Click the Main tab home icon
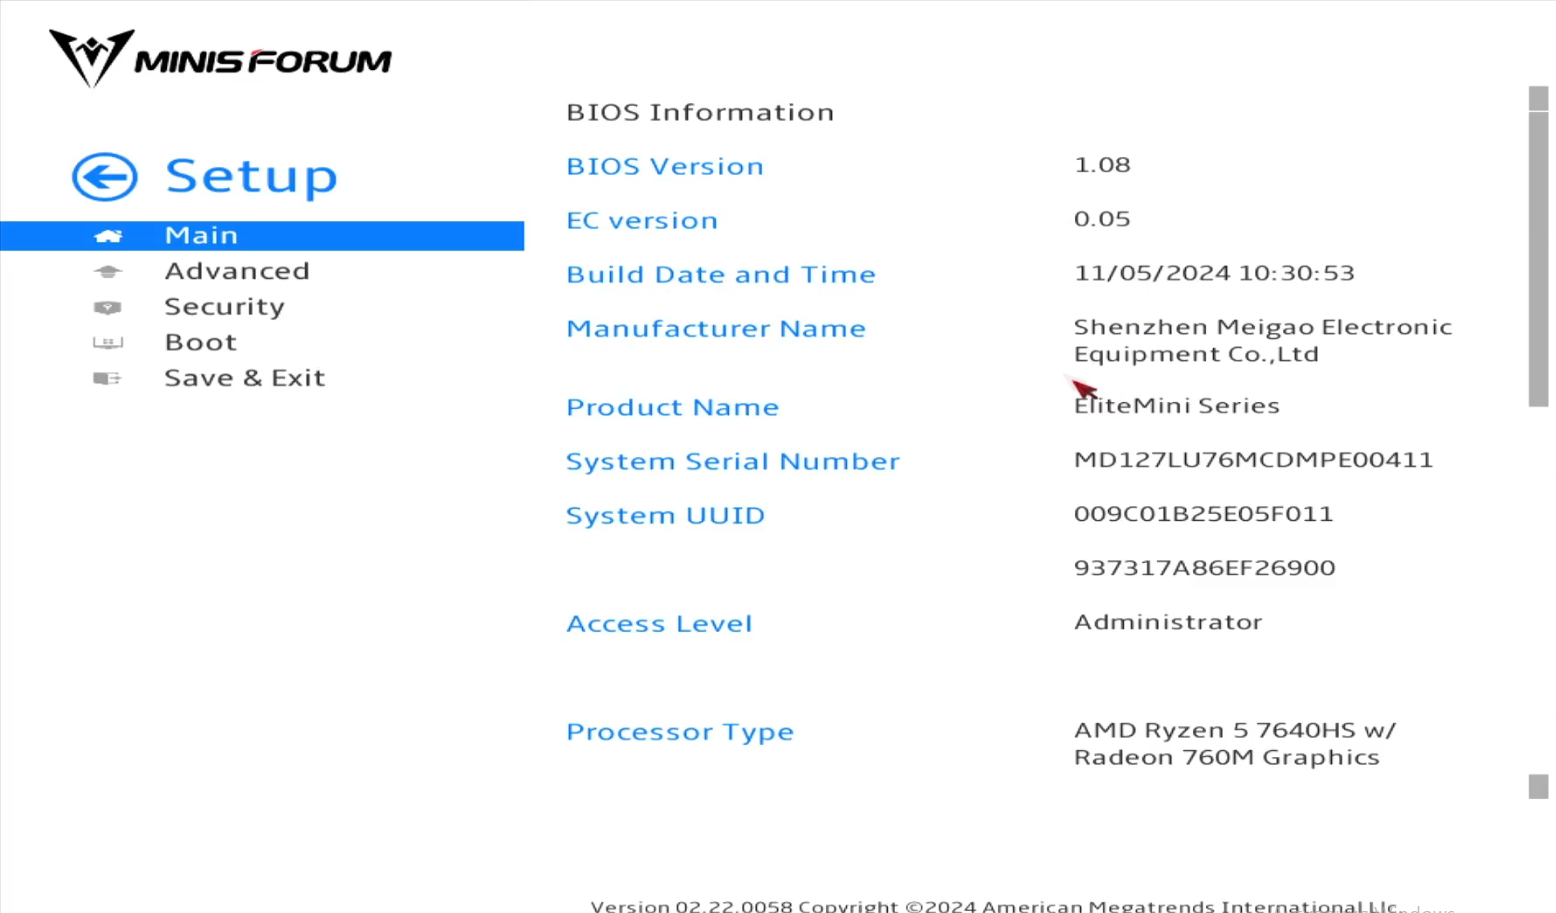This screenshot has height=913, width=1556. (x=108, y=236)
